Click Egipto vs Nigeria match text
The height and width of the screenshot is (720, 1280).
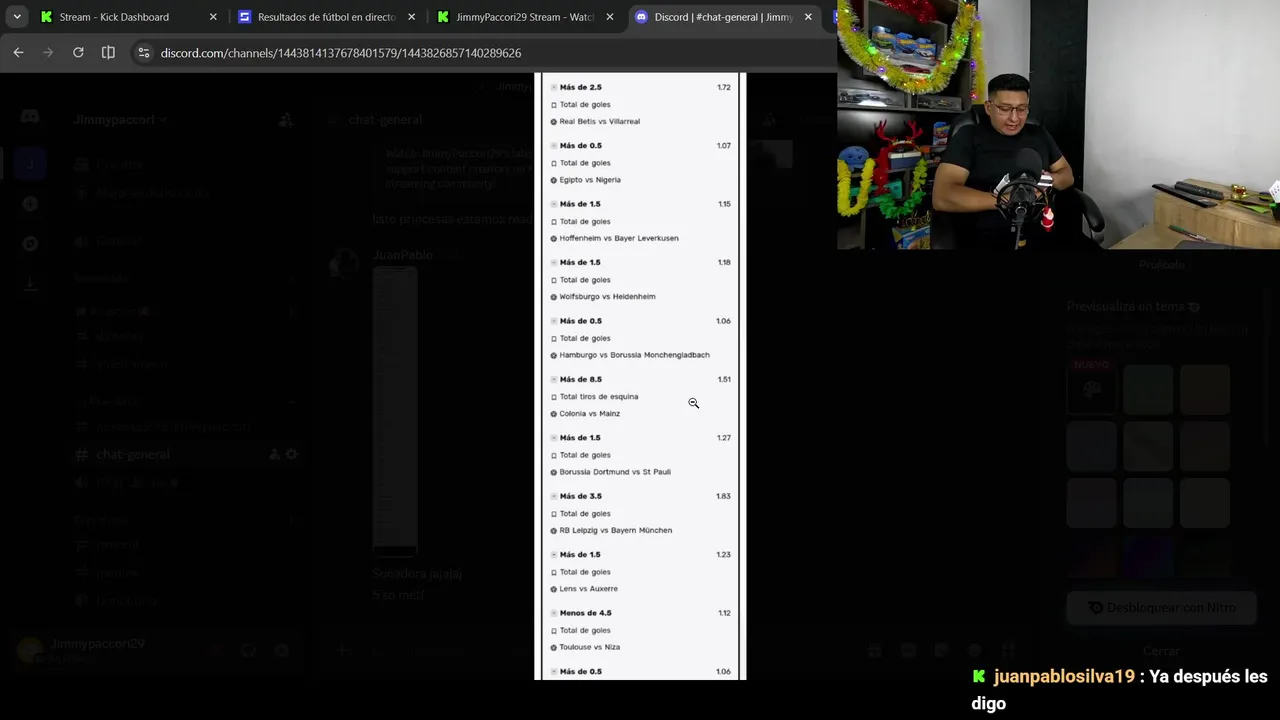(x=590, y=180)
